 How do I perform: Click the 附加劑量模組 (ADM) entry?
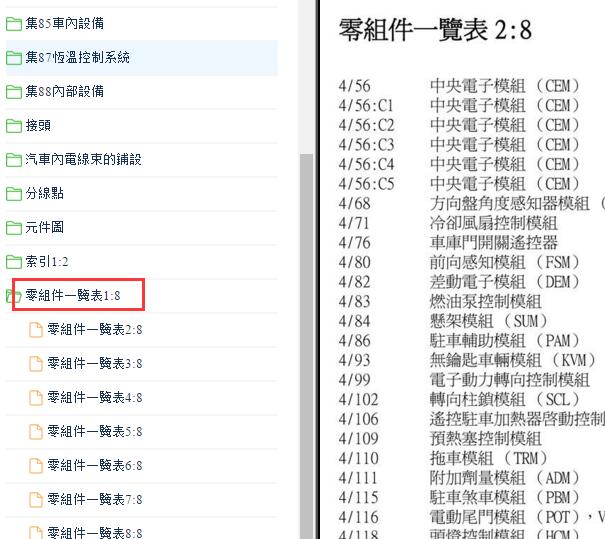(x=505, y=478)
